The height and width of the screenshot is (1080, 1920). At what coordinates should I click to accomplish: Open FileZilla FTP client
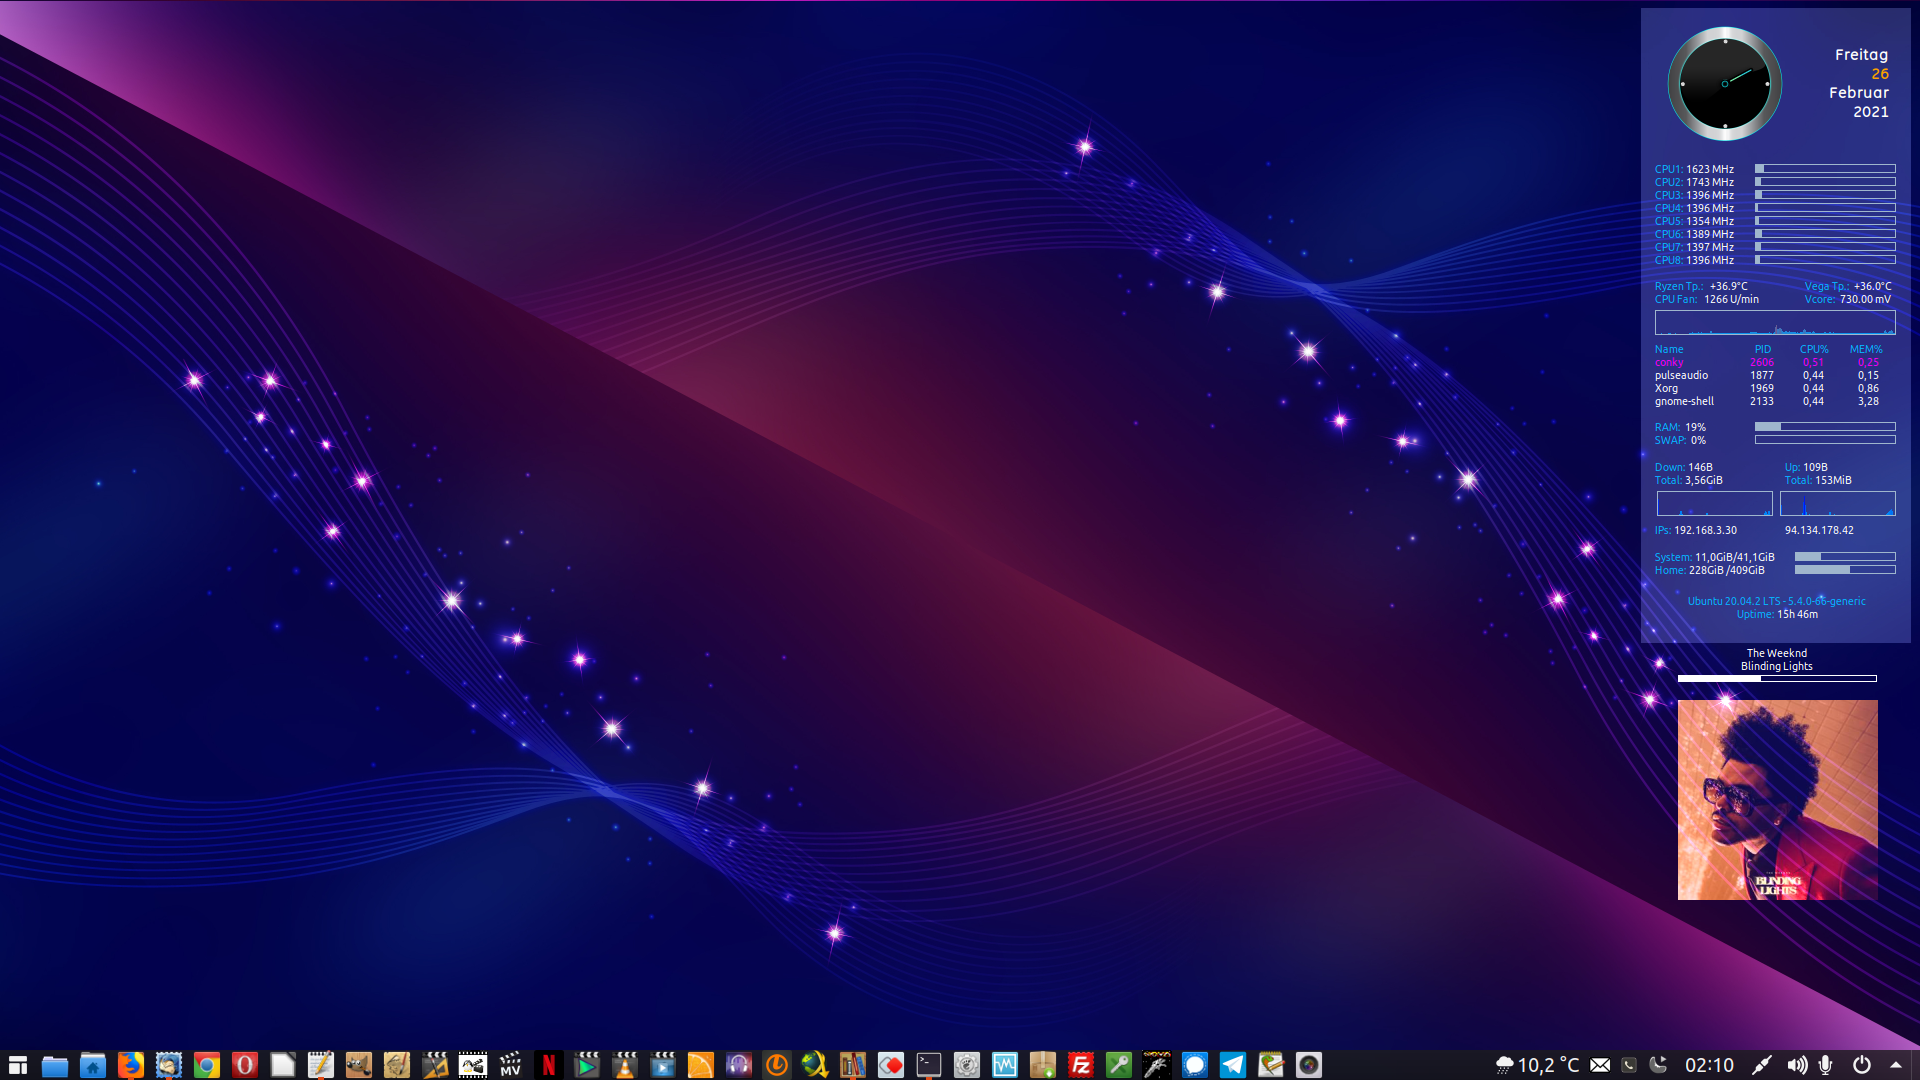click(x=1080, y=1065)
